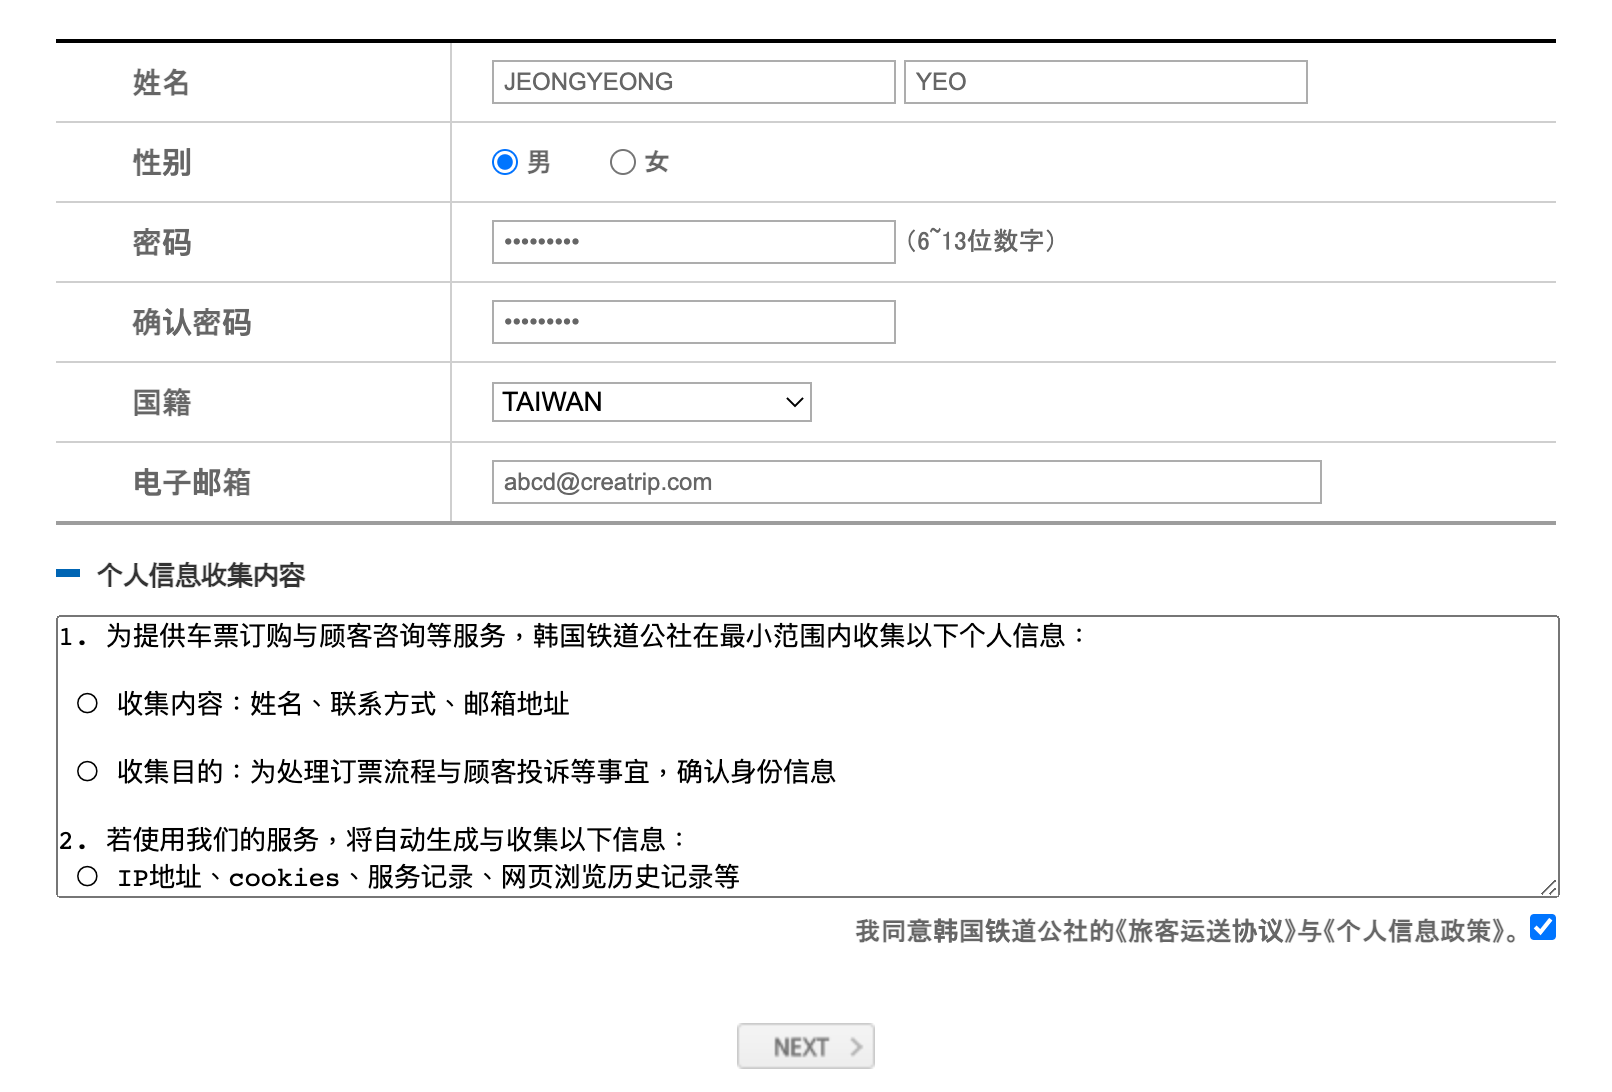
Task: Select the 男 gender radio button
Action: click(505, 161)
